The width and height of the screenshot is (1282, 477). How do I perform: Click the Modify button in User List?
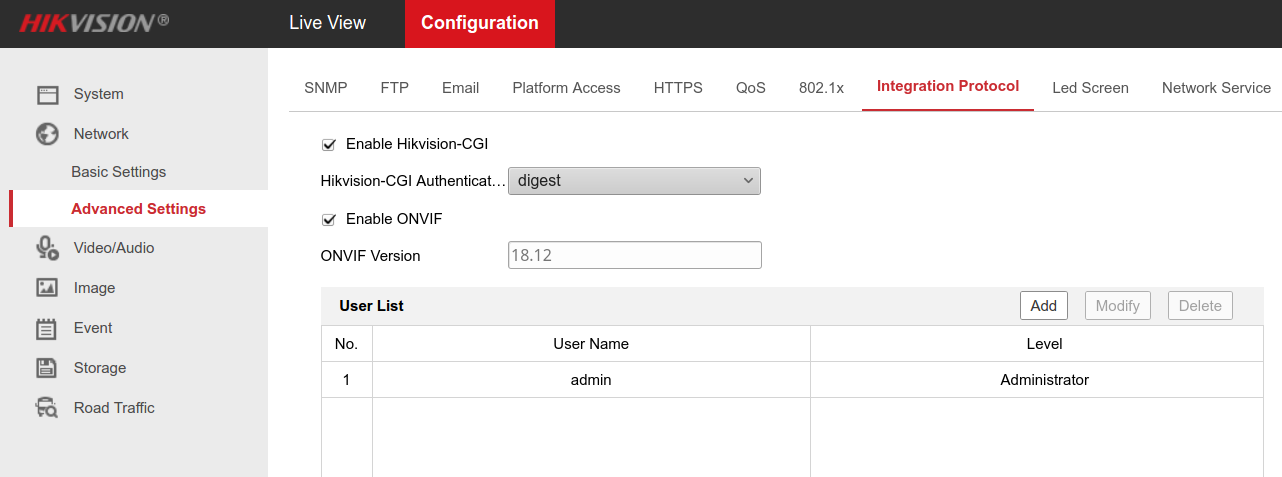click(x=1118, y=306)
